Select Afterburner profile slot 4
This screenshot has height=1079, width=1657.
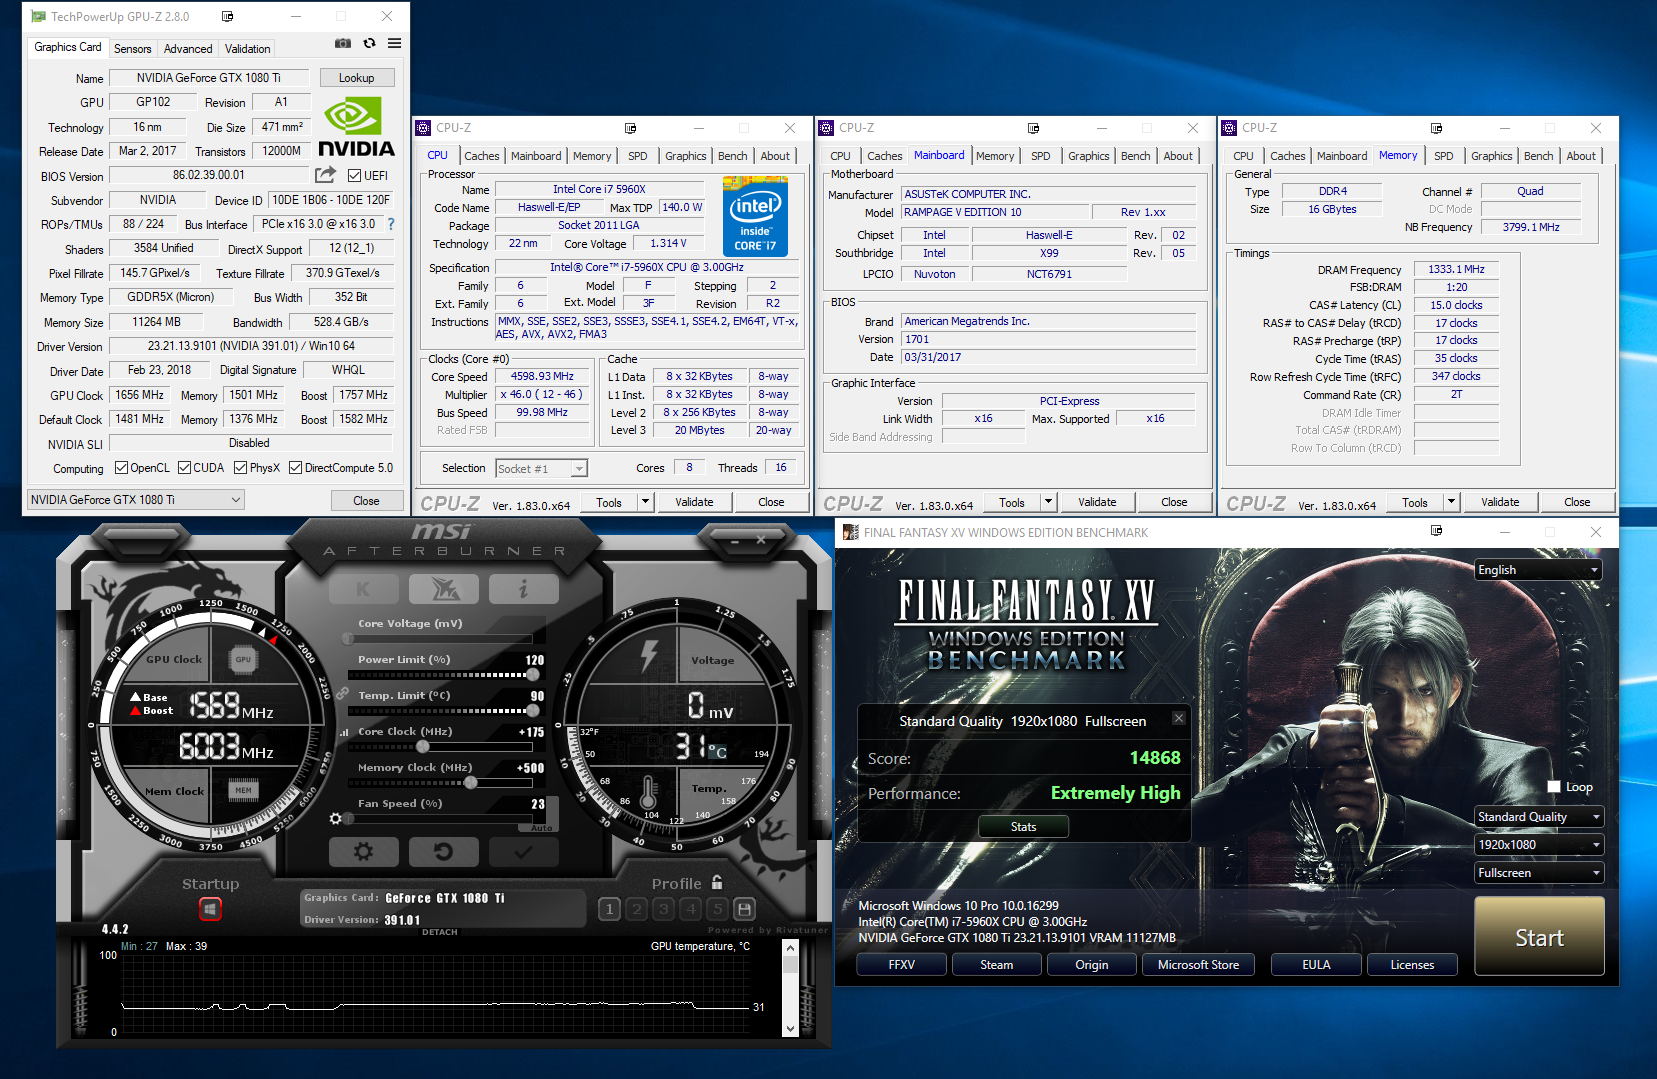(691, 909)
